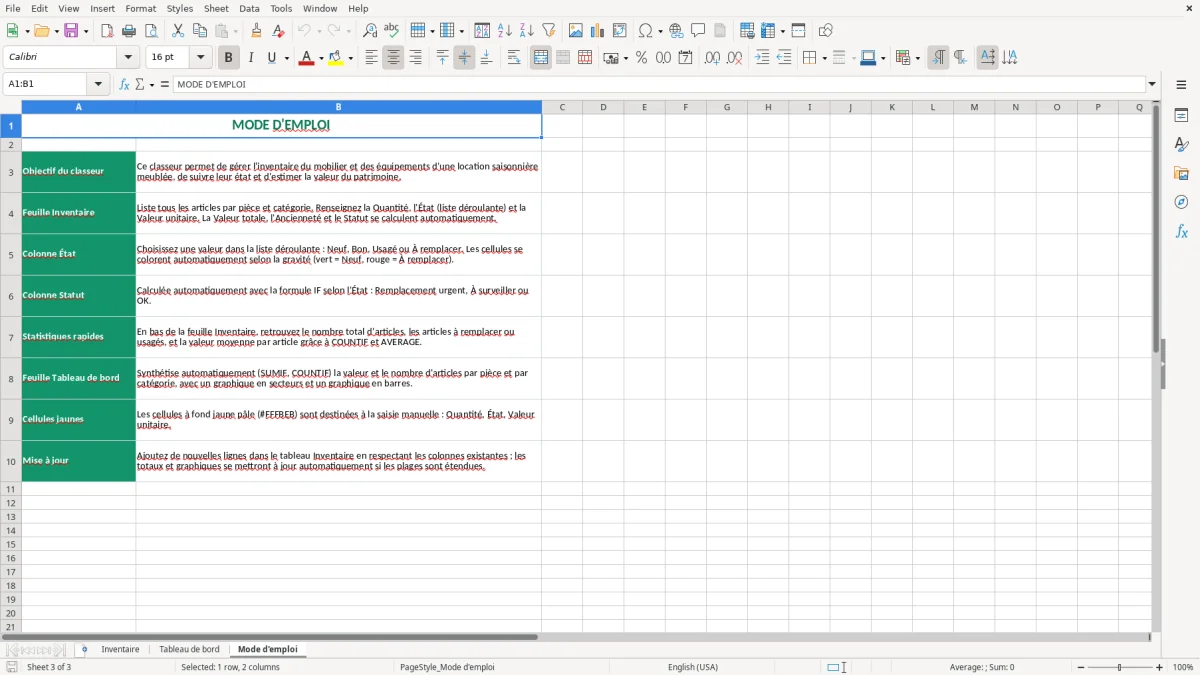Screen dimensions: 1200x675
Task: Open Borders dropdown arrow
Action: click(823, 58)
